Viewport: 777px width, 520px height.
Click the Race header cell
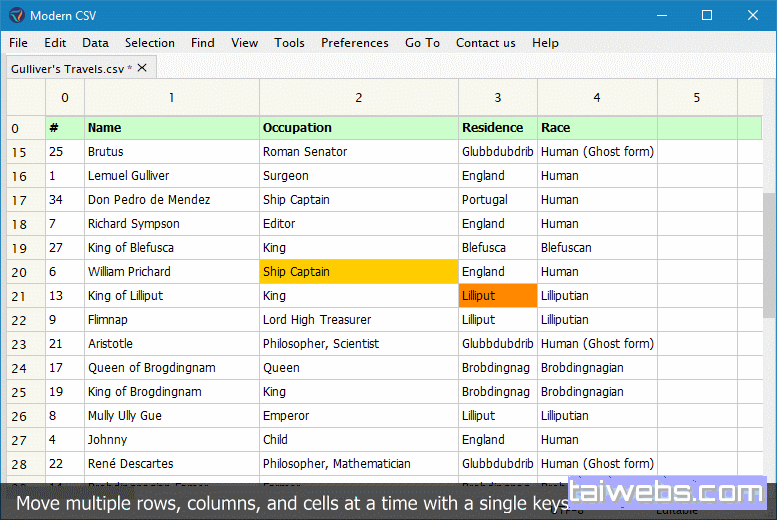597,128
